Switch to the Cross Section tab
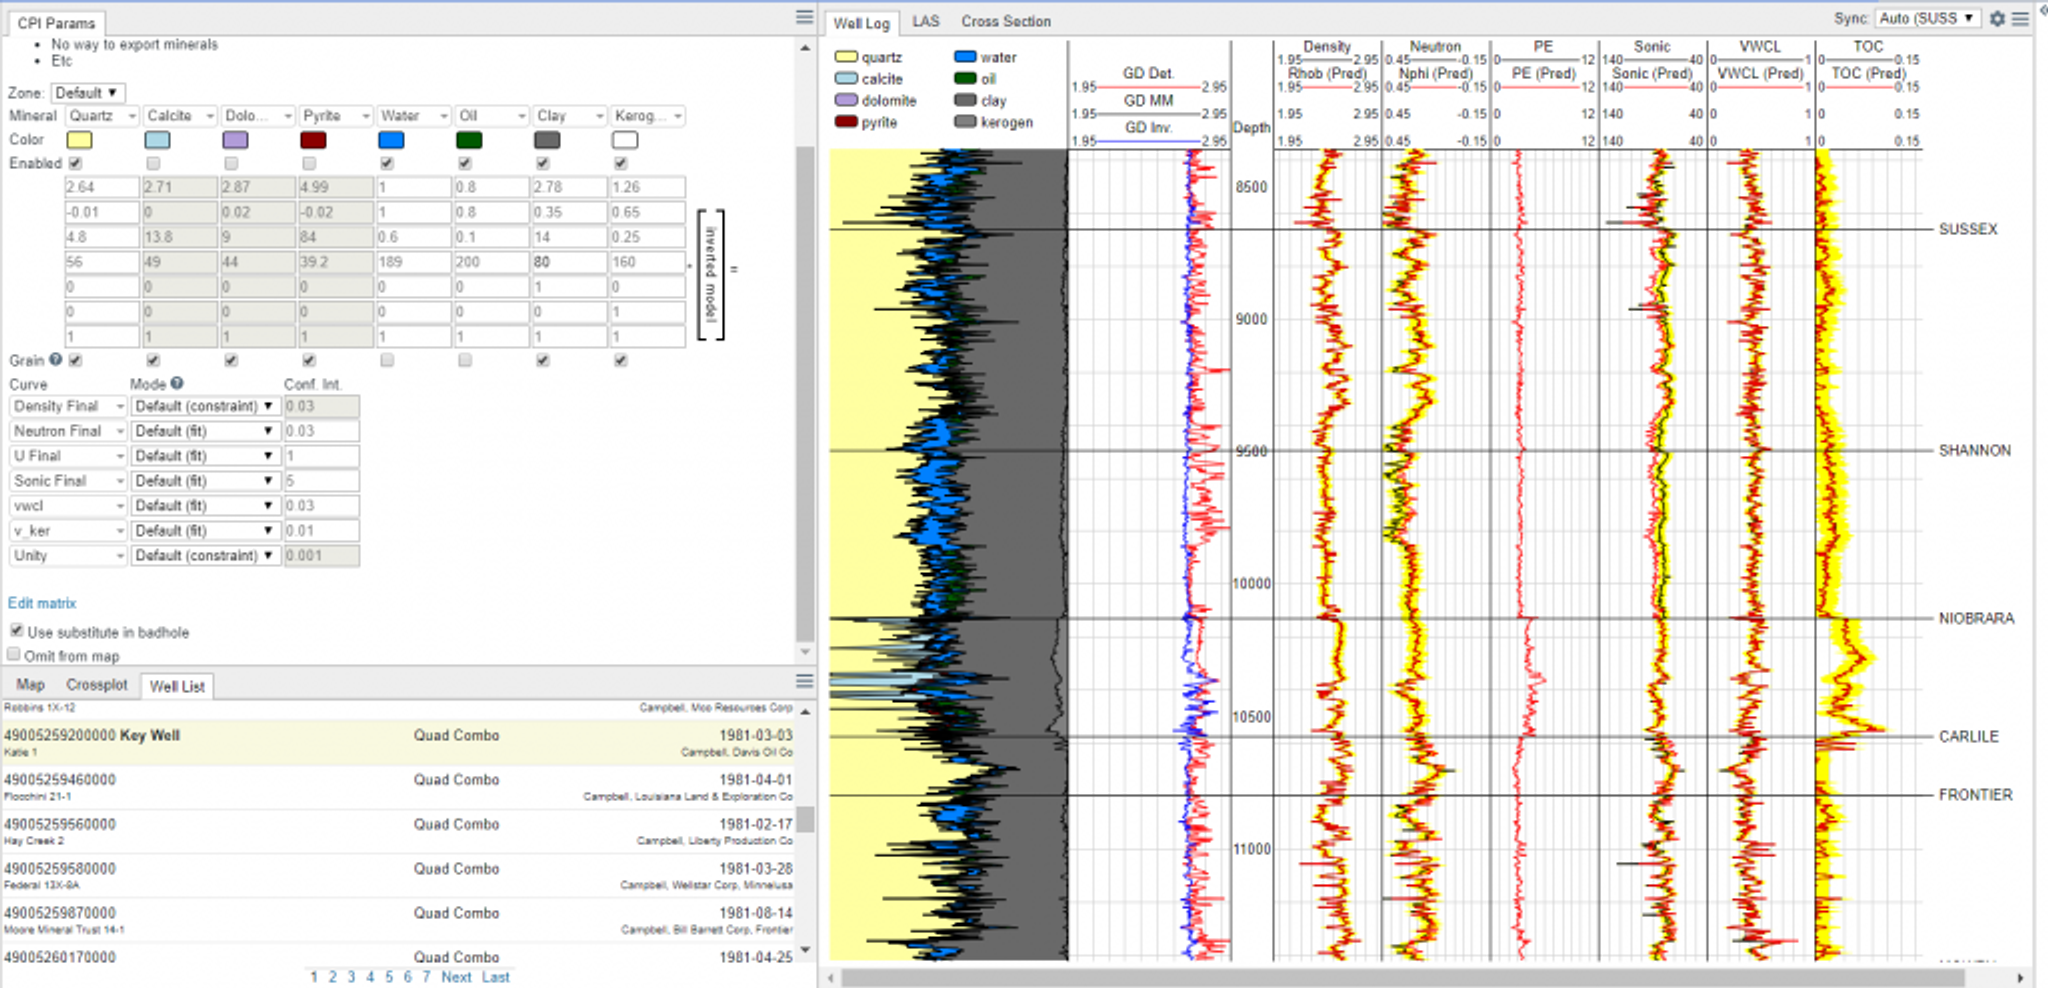Screen dimensions: 2048x988 [1005, 21]
